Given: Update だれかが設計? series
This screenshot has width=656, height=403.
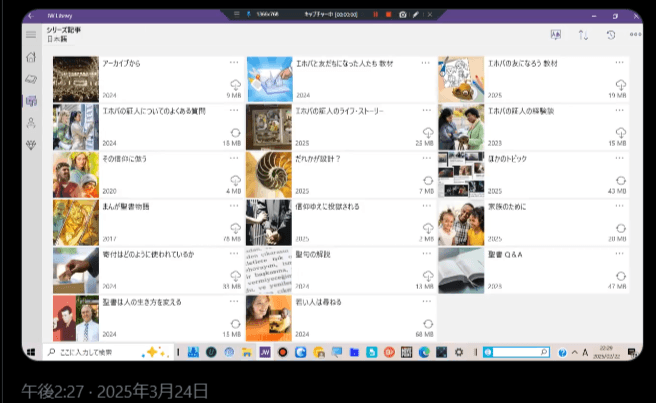Looking at the screenshot, I should [428, 180].
